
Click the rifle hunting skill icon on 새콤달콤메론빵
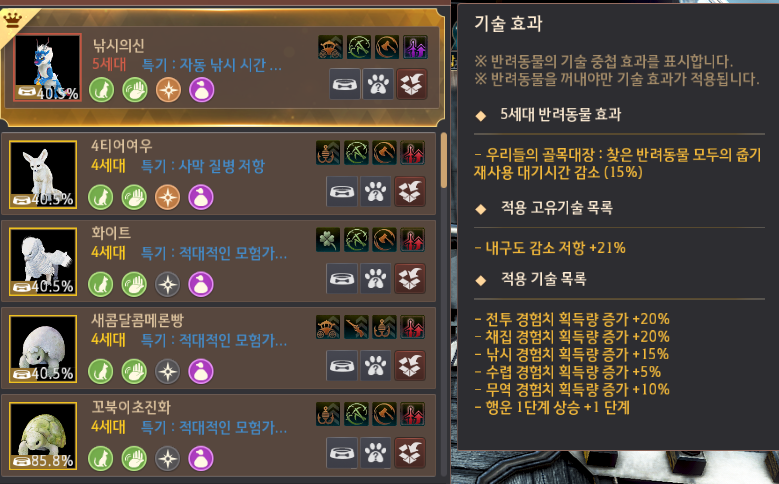(356, 327)
